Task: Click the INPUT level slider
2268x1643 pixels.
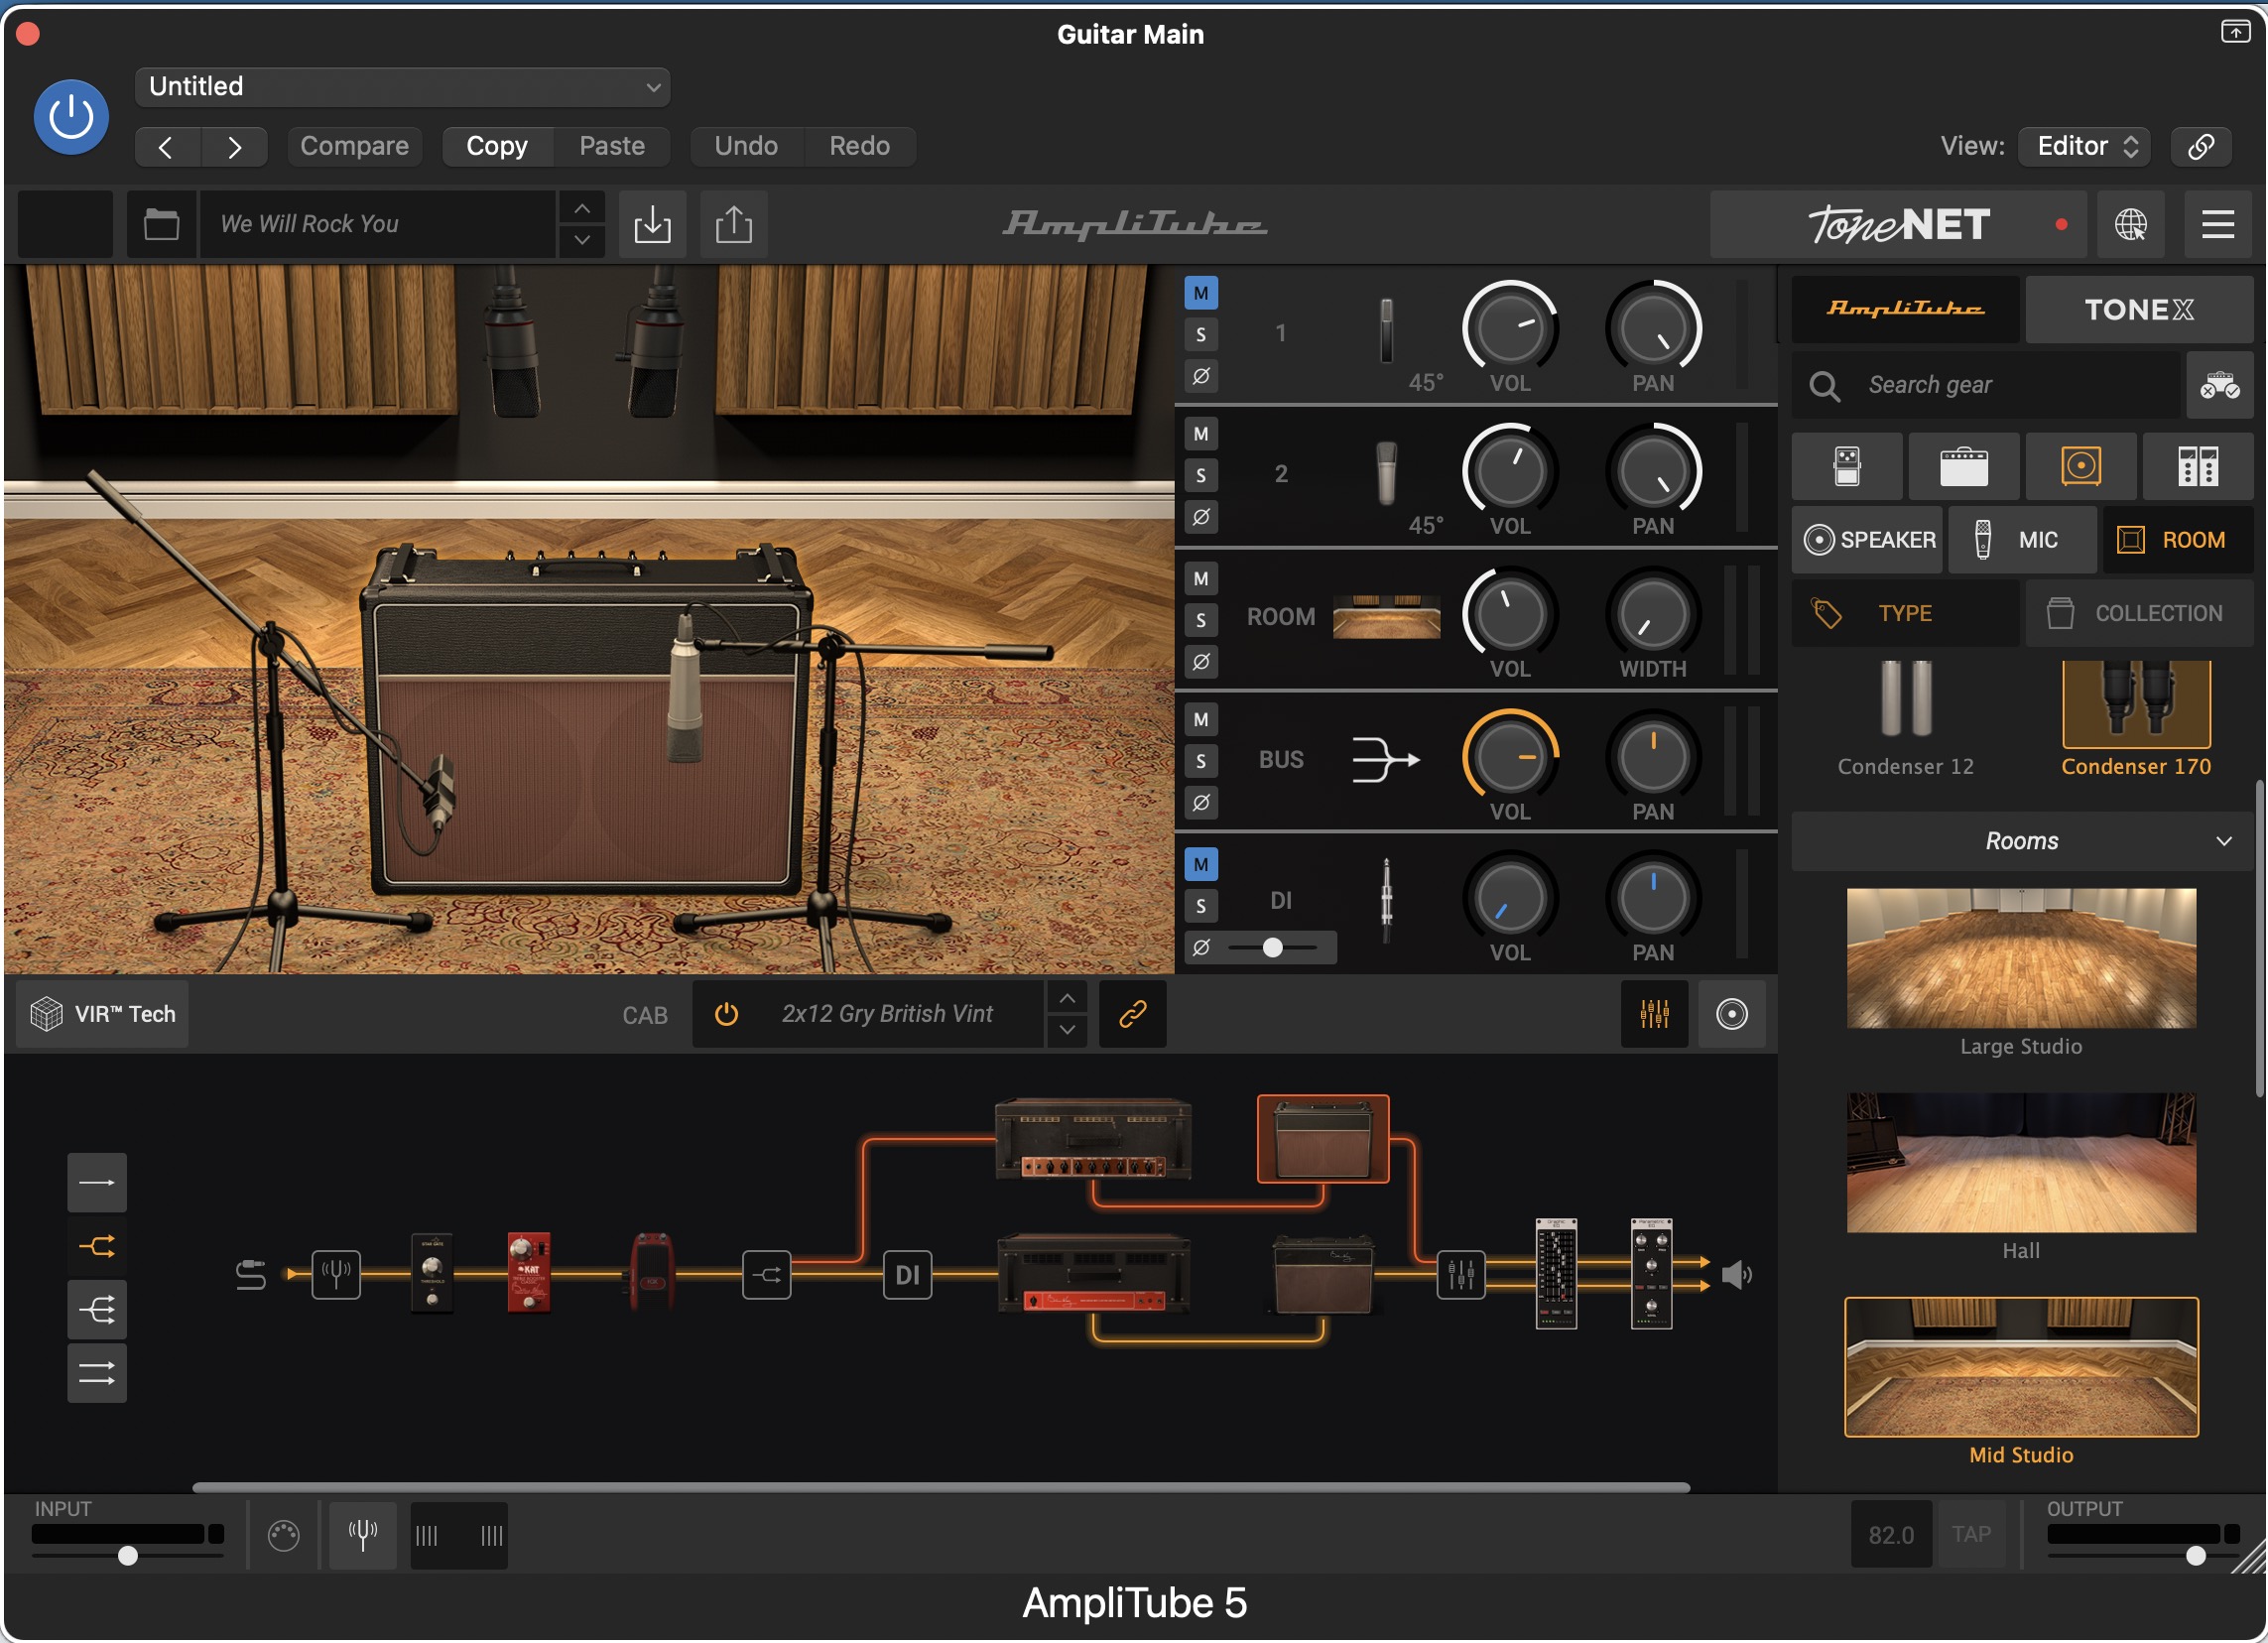Action: [x=128, y=1556]
